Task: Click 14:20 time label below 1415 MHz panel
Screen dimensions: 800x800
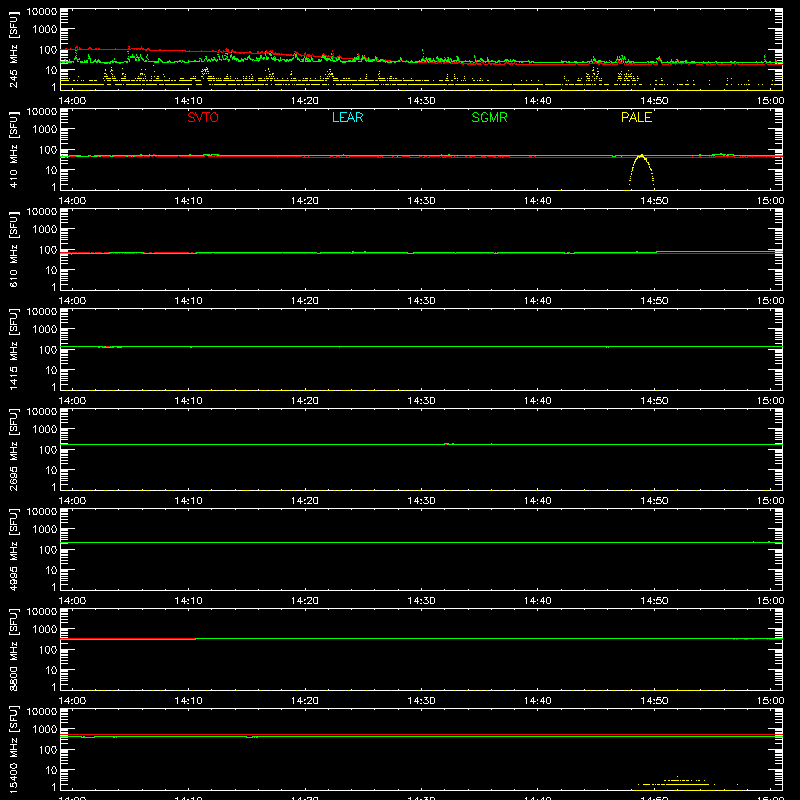Action: [x=305, y=401]
